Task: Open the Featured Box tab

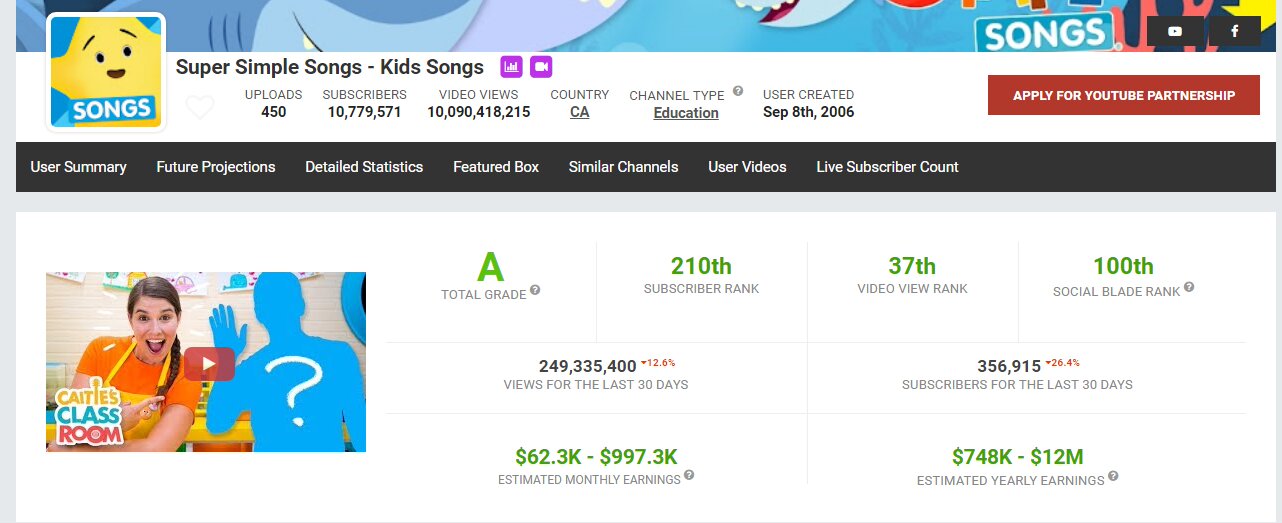Action: click(x=496, y=167)
